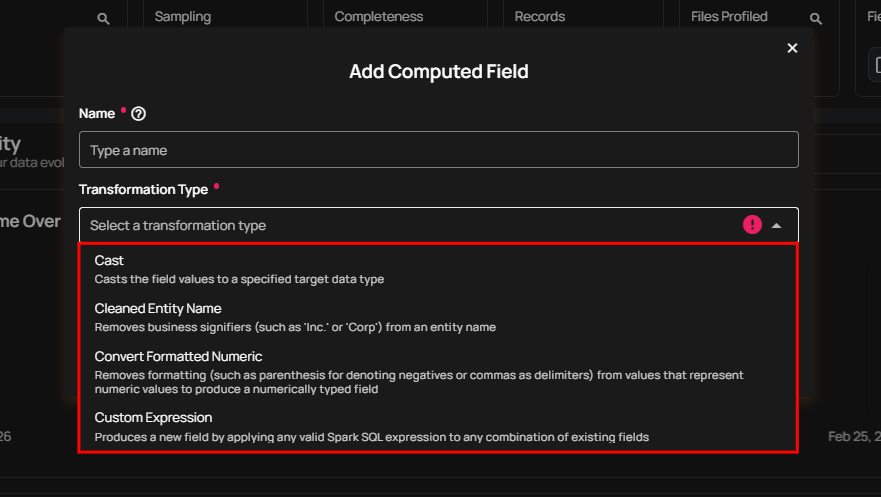This screenshot has width=881, height=497.
Task: Pick Convert Formatted Numeric from list
Action: pyautogui.click(x=178, y=356)
